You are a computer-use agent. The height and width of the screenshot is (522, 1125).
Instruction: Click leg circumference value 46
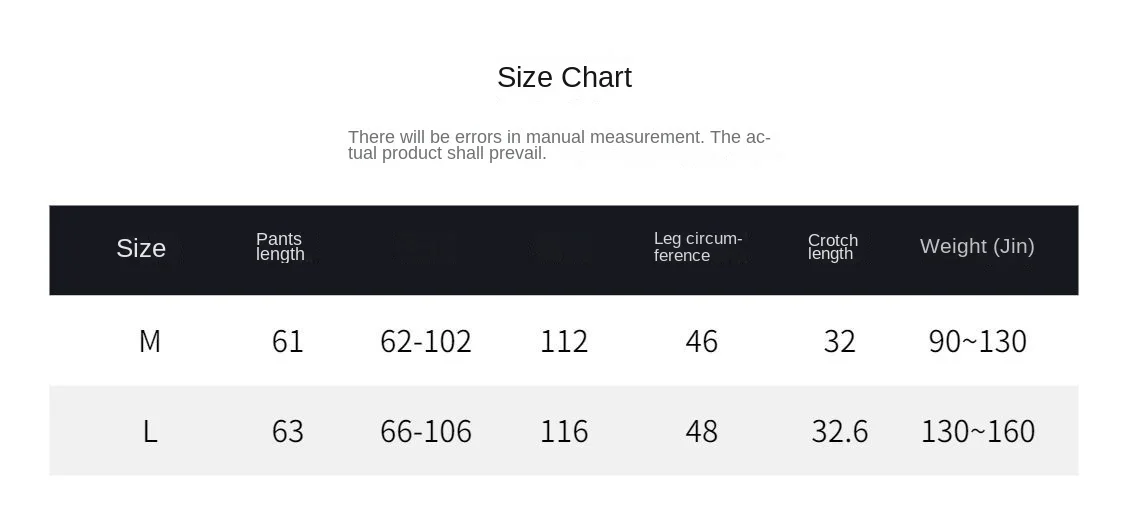click(701, 341)
